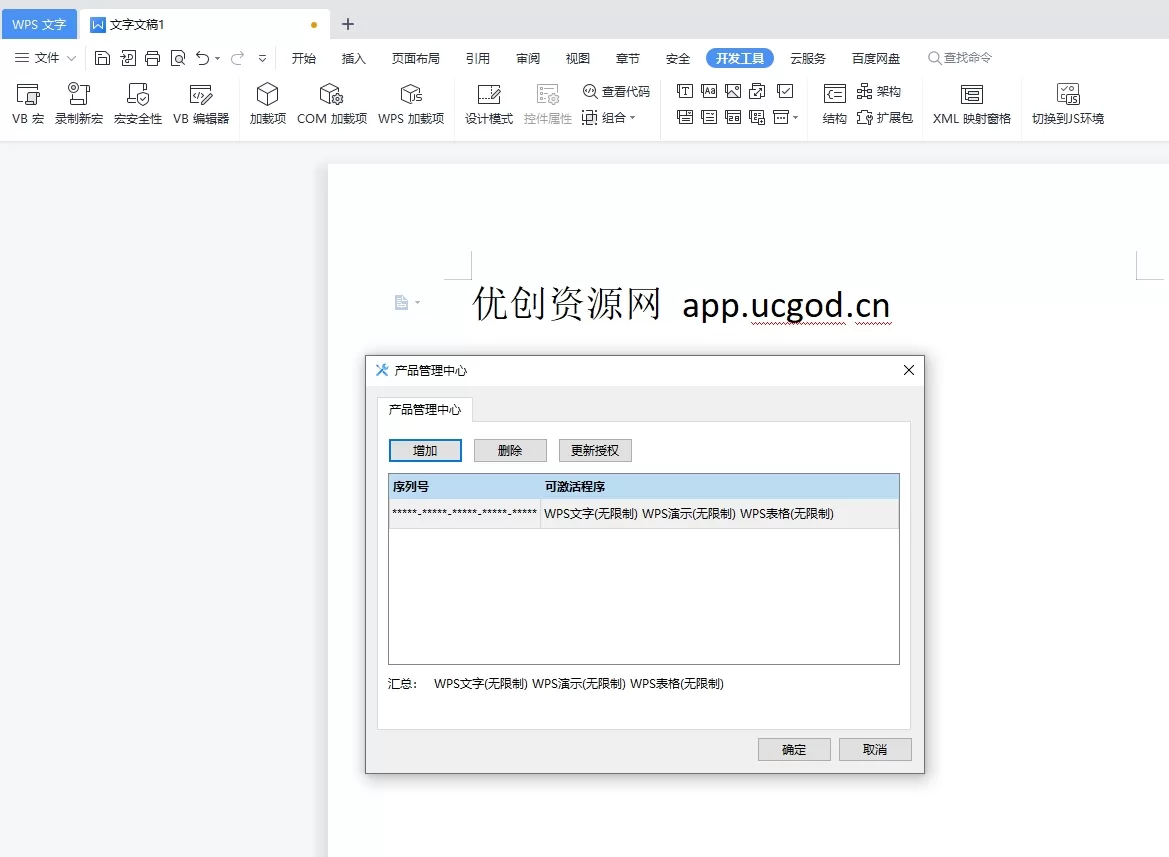Select the 安全 ribbon tab
1169x857 pixels.
(678, 58)
